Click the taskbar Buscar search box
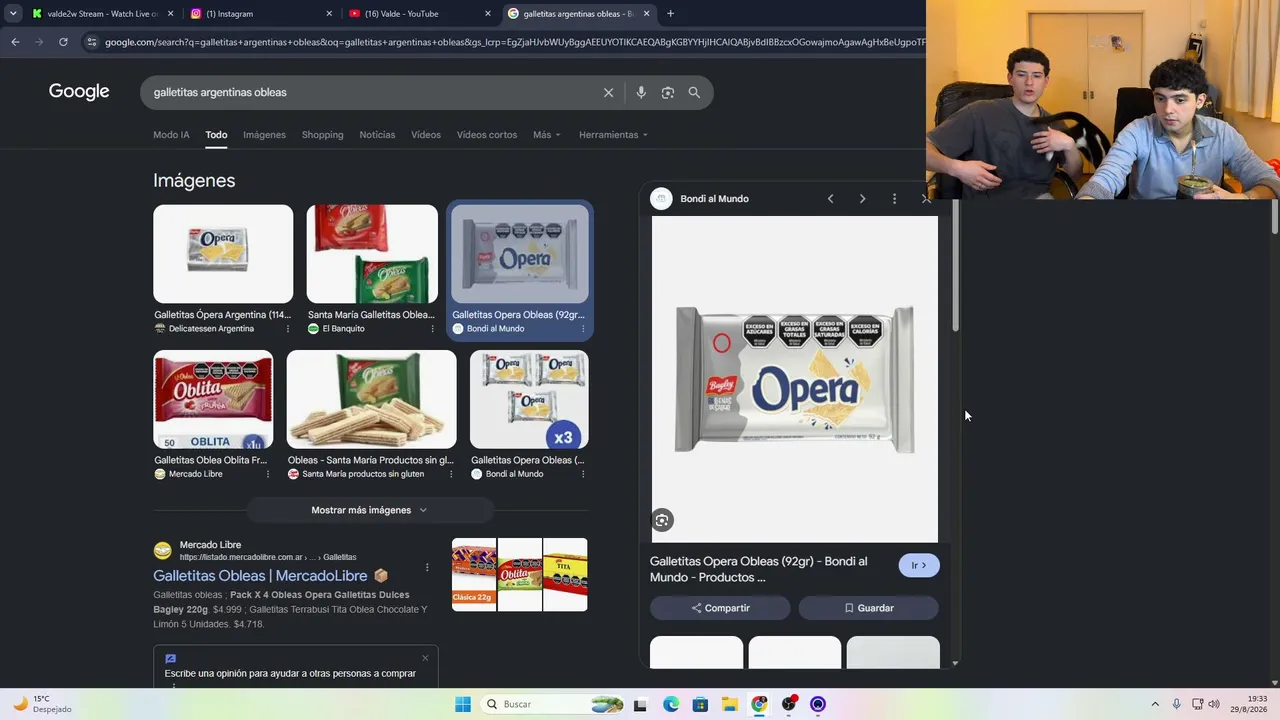The height and width of the screenshot is (720, 1280). [x=553, y=704]
